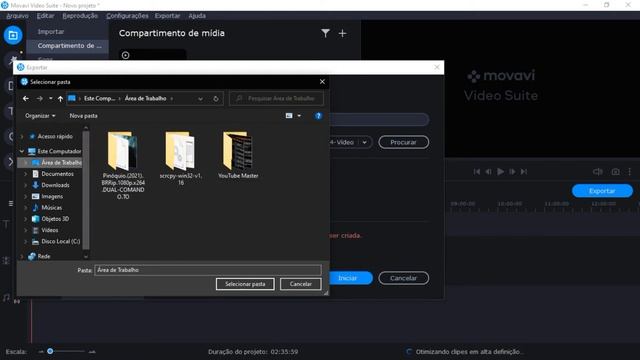Click the navigation pane scrollbar

pos(86,190)
